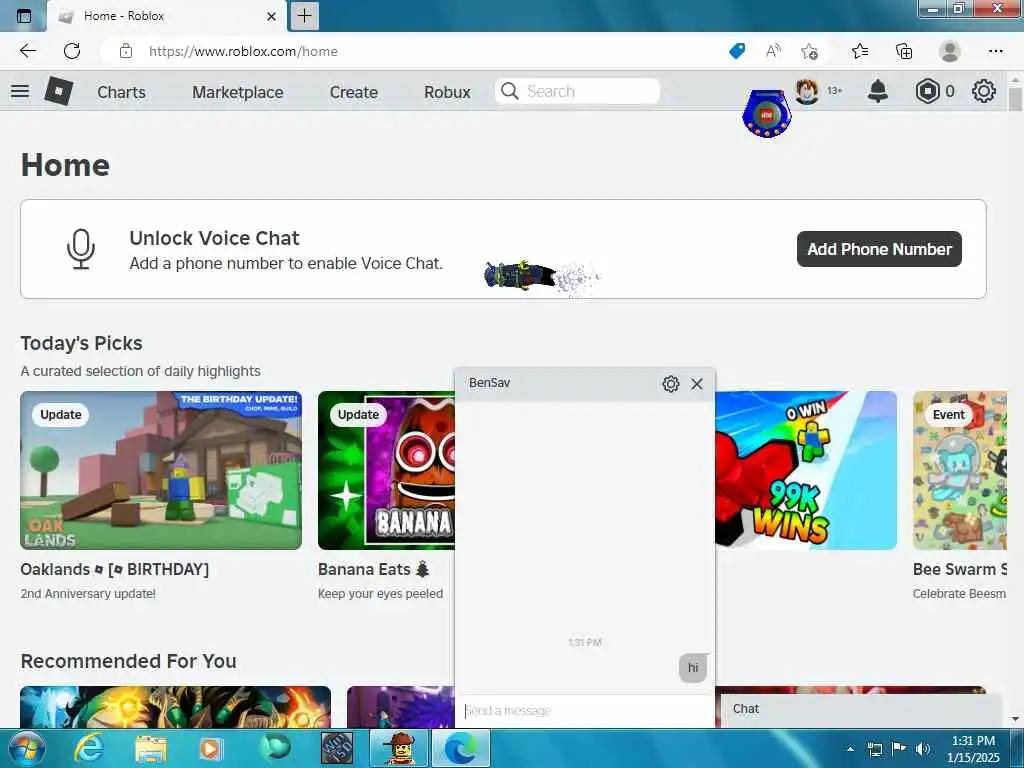Open the Robux balance icon

pos(927,91)
